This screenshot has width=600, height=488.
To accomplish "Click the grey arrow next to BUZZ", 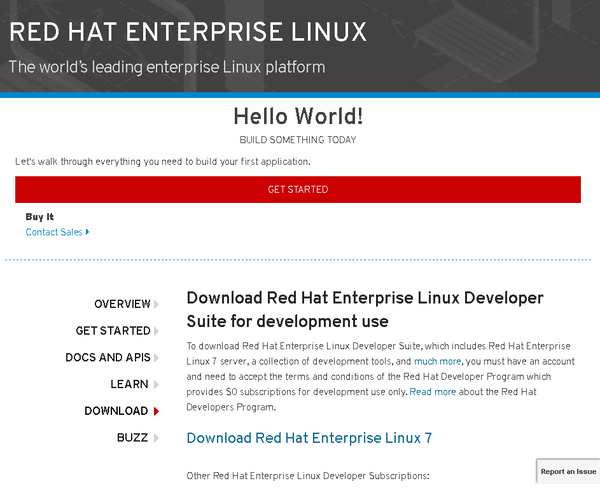I will (x=157, y=438).
